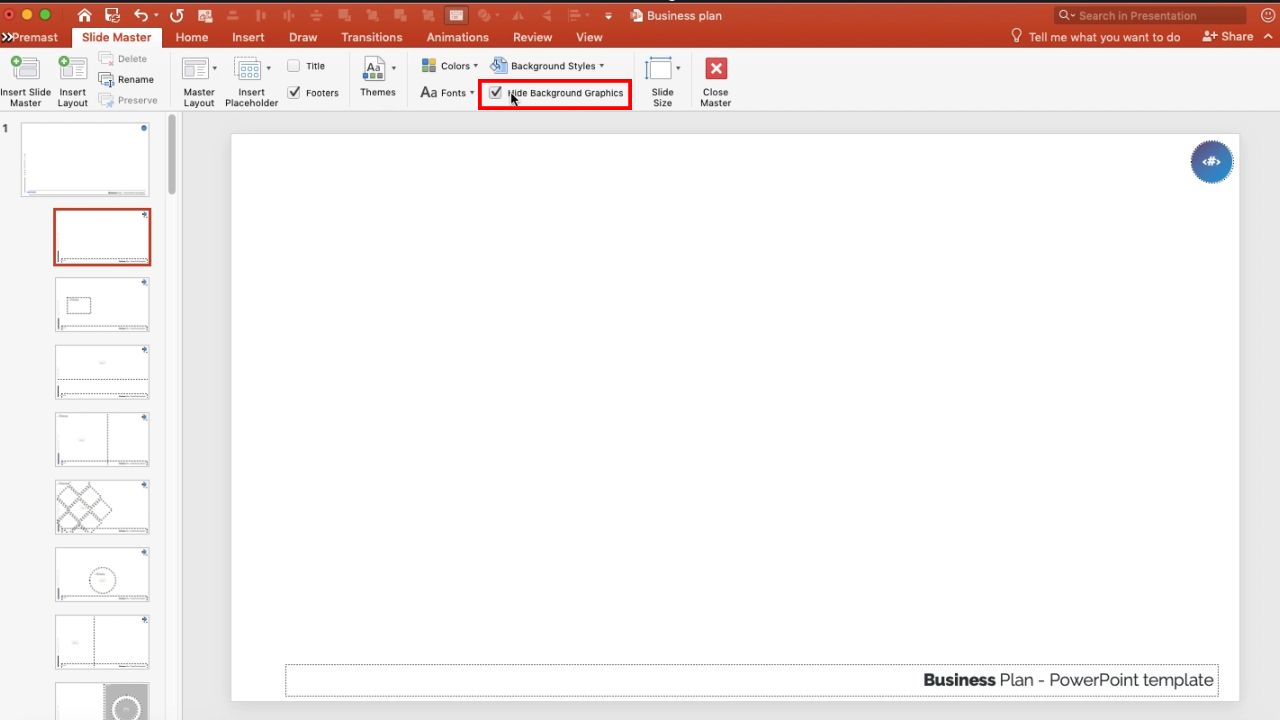Viewport: 1280px width, 720px height.
Task: Click the Themes icon
Action: (x=377, y=80)
